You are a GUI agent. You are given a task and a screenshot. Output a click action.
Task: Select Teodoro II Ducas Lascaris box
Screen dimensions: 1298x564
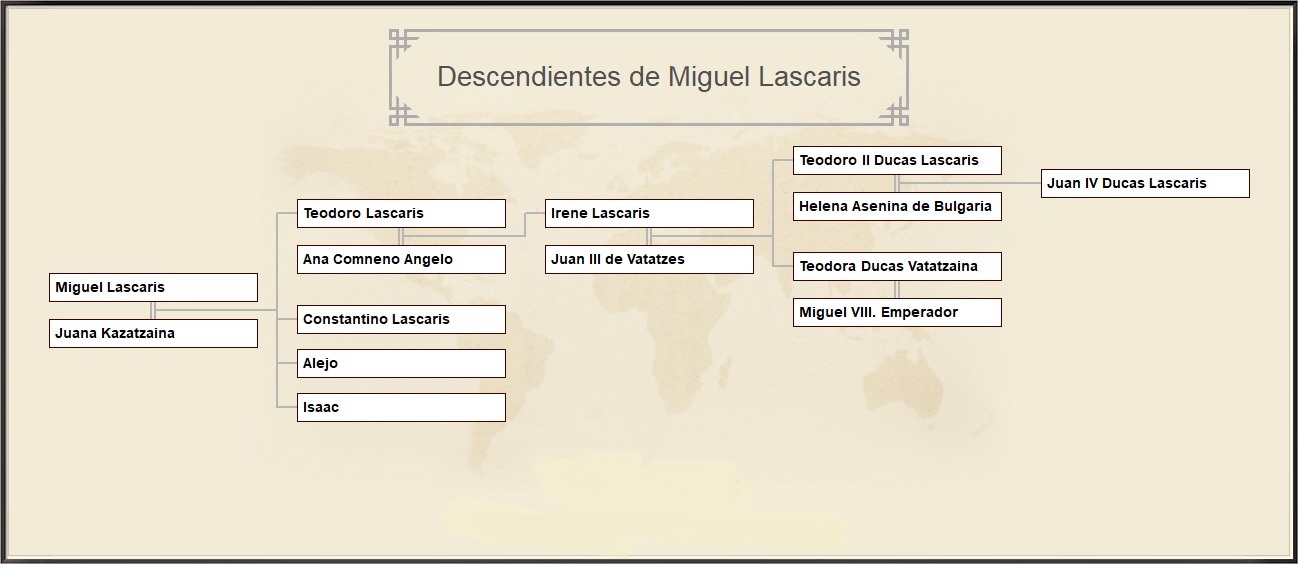897,160
